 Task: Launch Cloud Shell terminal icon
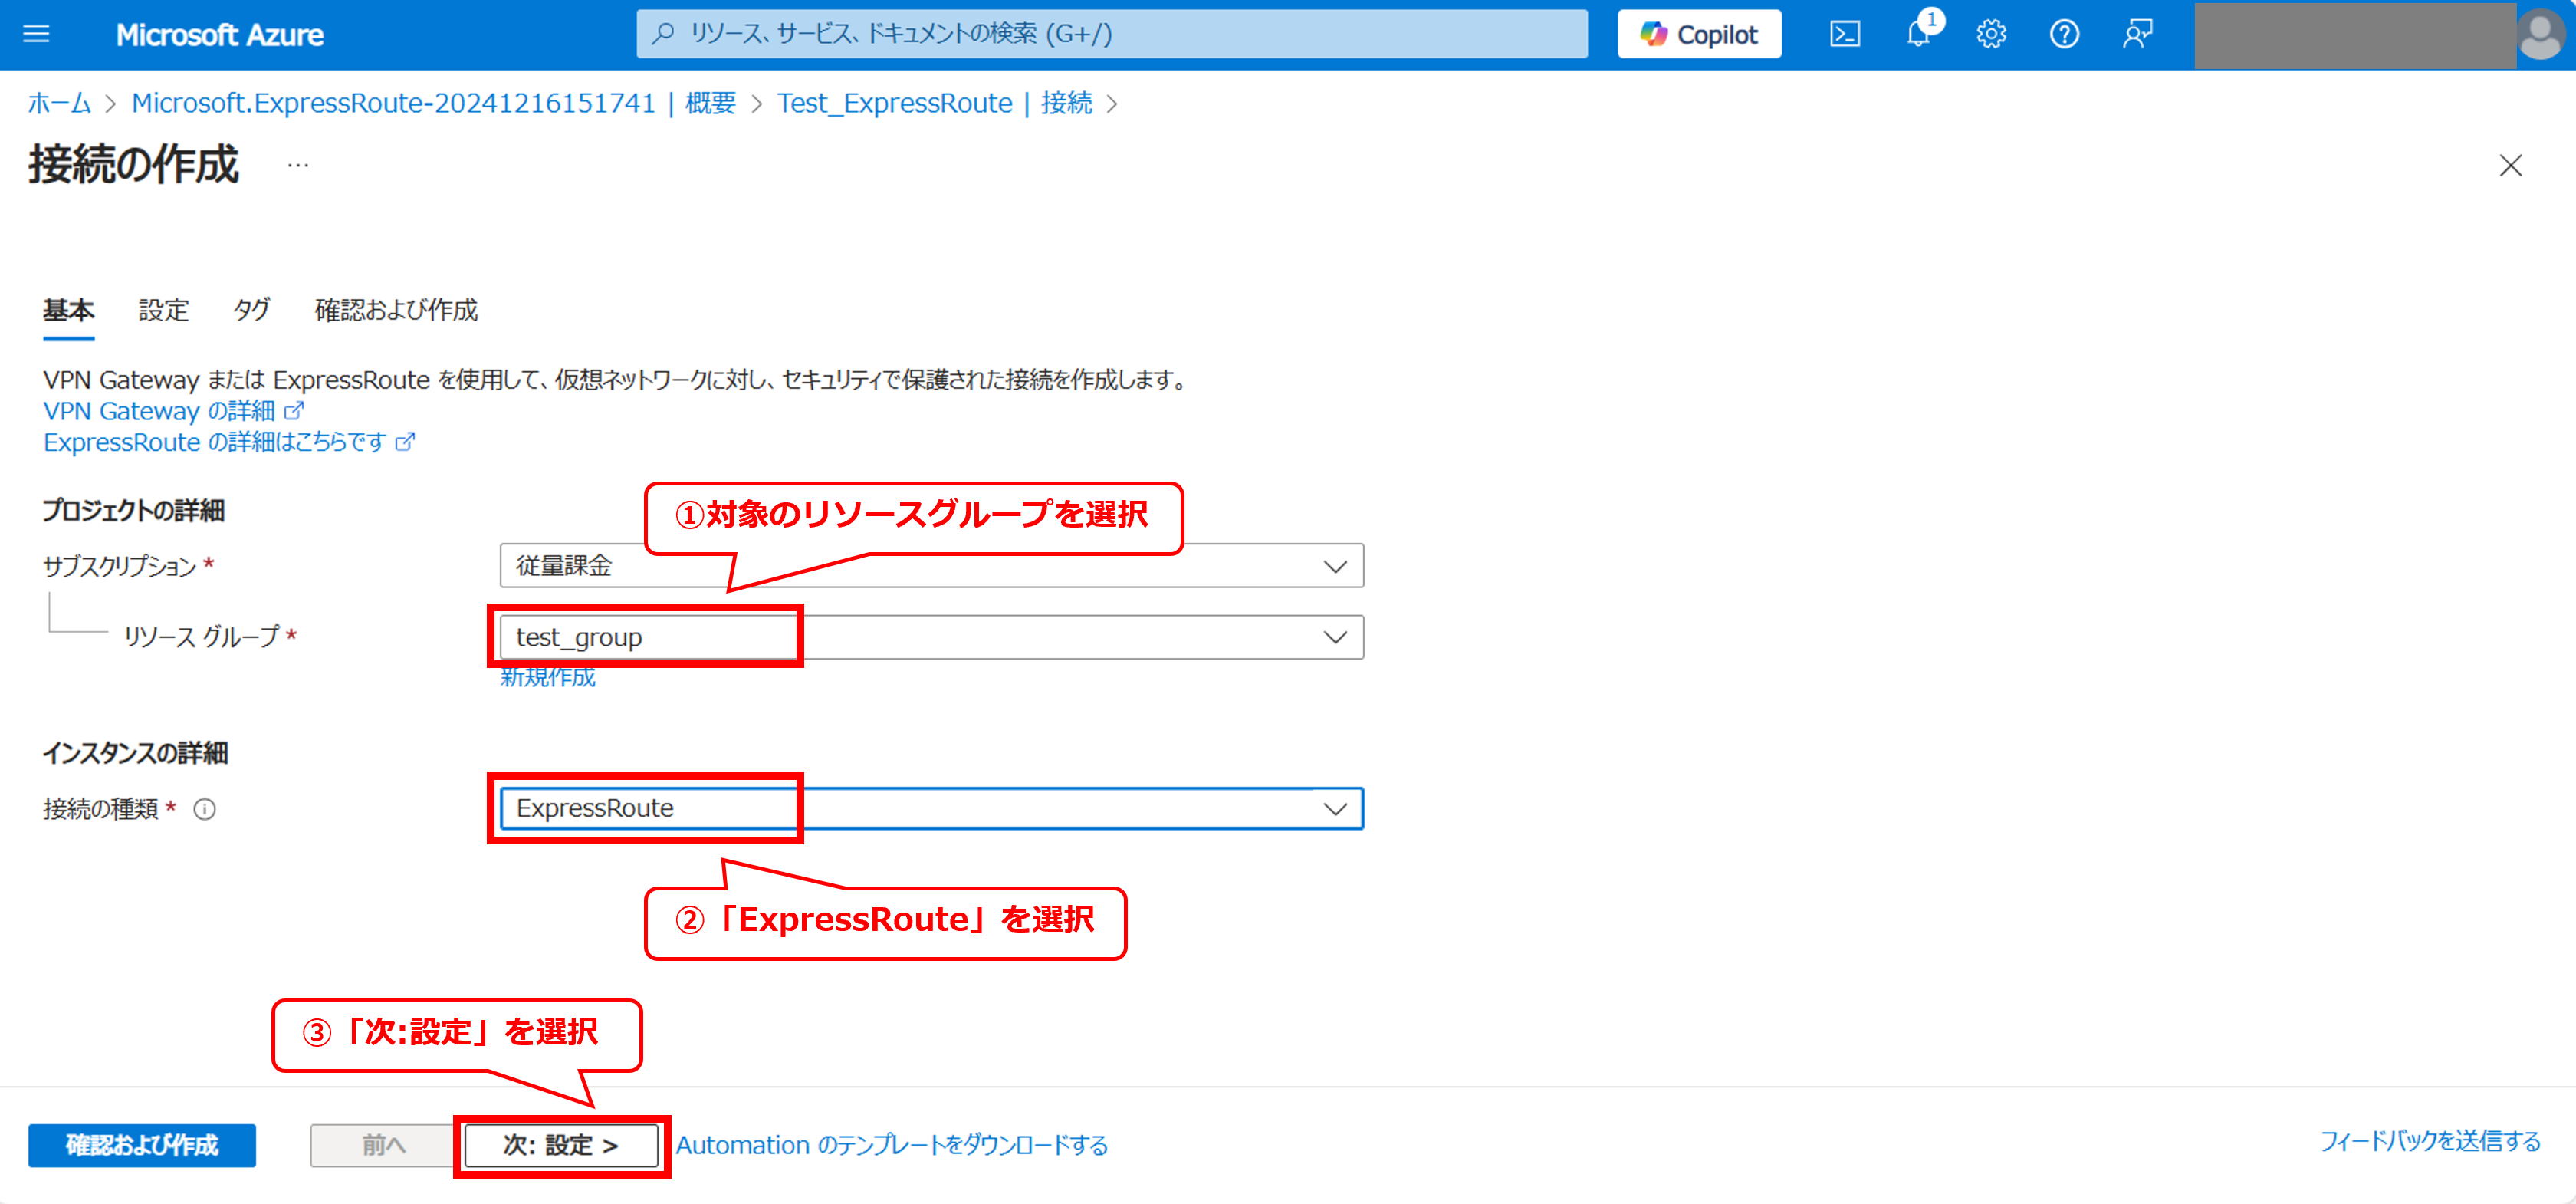pos(1844,34)
